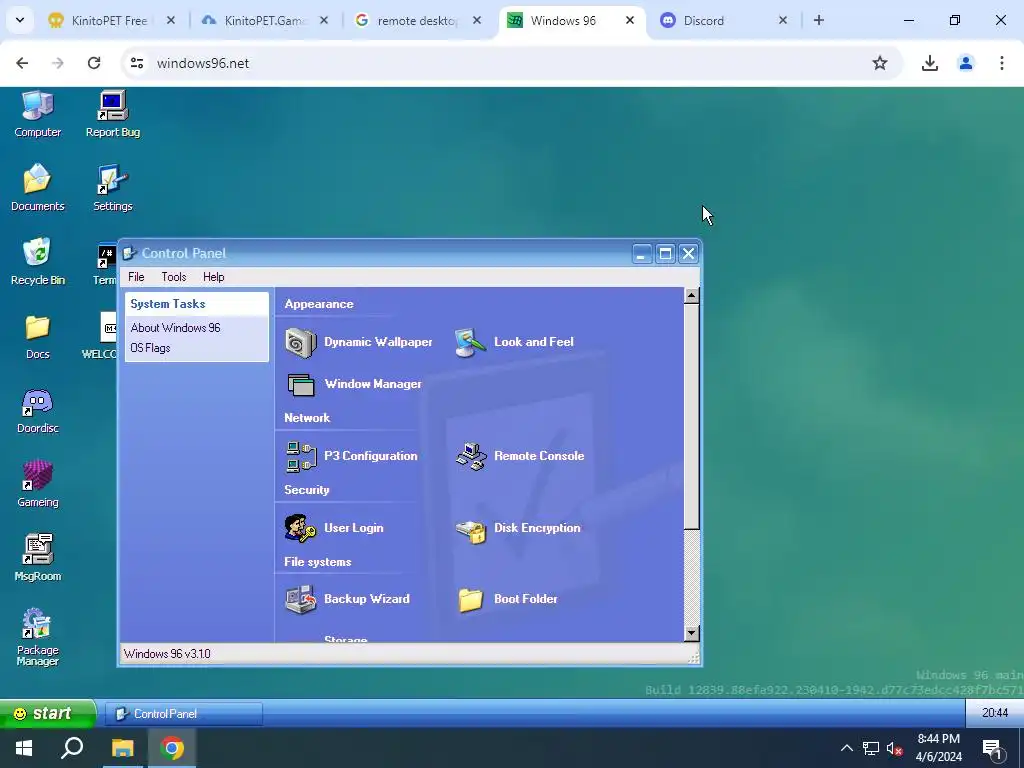1024x768 pixels.
Task: Click the Windows 96 v3.1.0 status text
Action: (167, 654)
